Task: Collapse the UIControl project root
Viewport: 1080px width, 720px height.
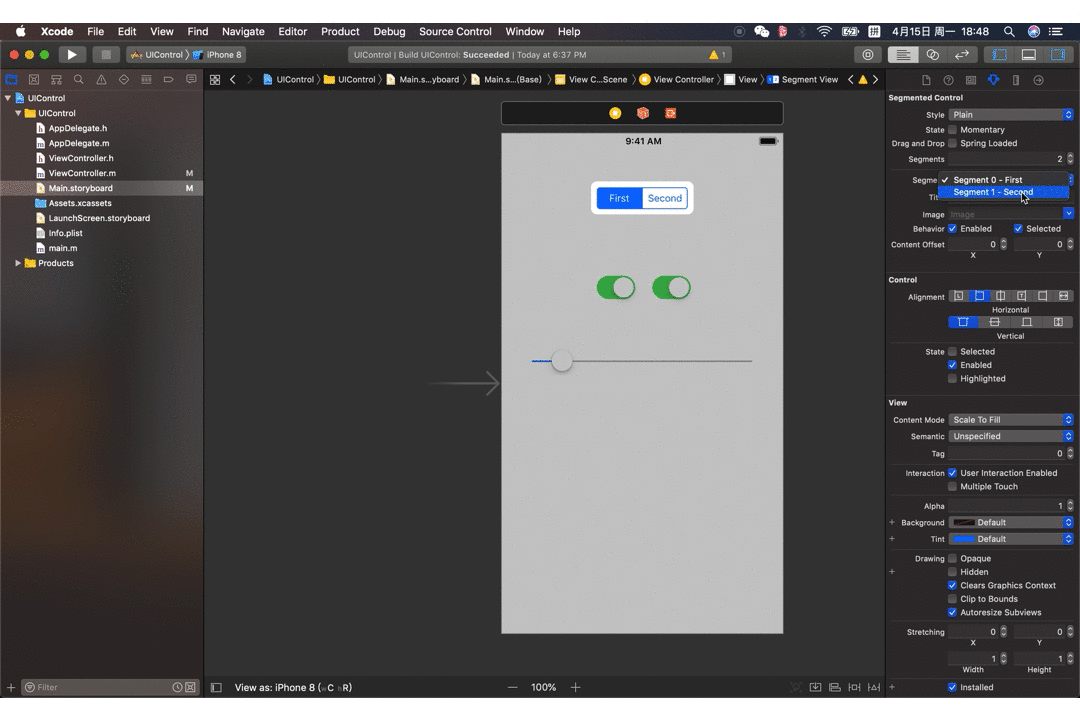Action: tap(8, 98)
